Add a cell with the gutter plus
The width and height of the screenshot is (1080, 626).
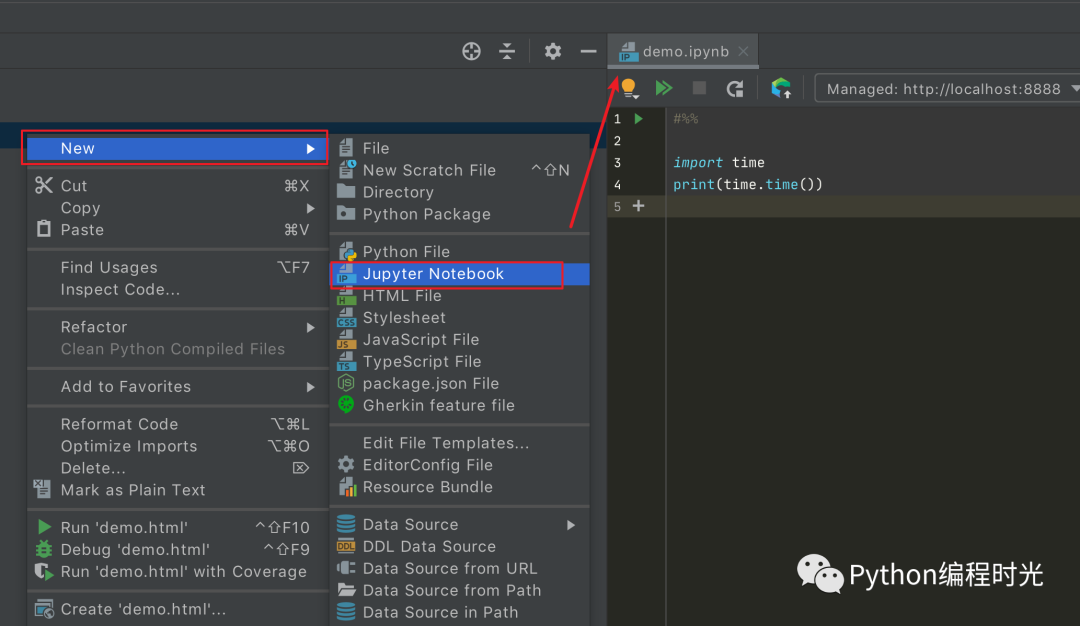tap(639, 206)
